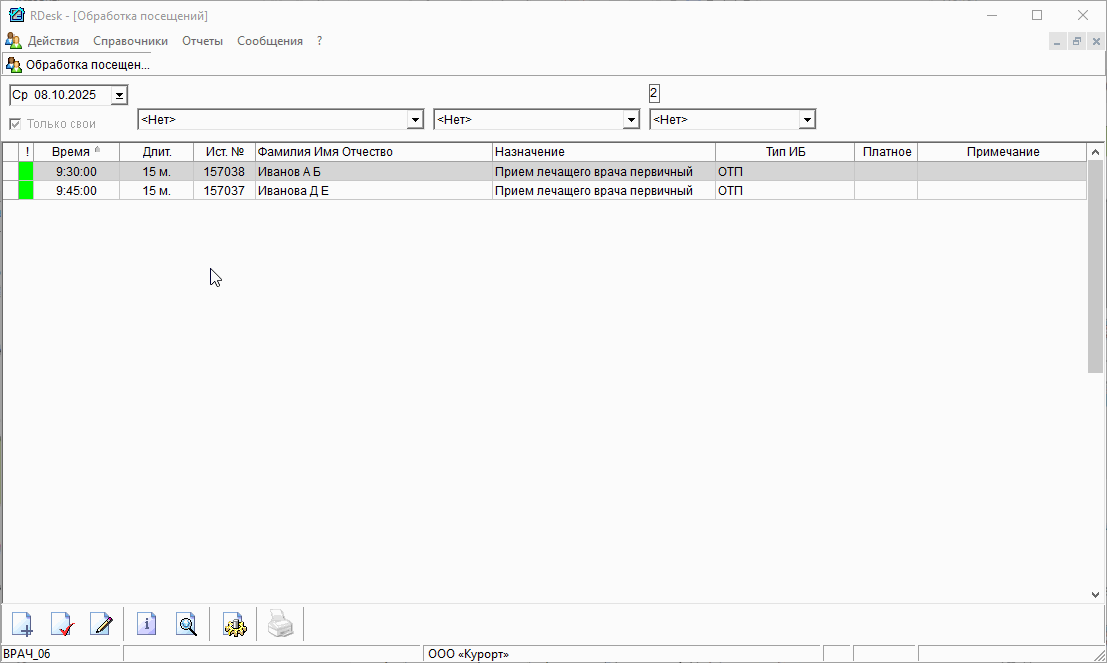Open the gear settings document icon
This screenshot has width=1107, height=663.
(234, 625)
